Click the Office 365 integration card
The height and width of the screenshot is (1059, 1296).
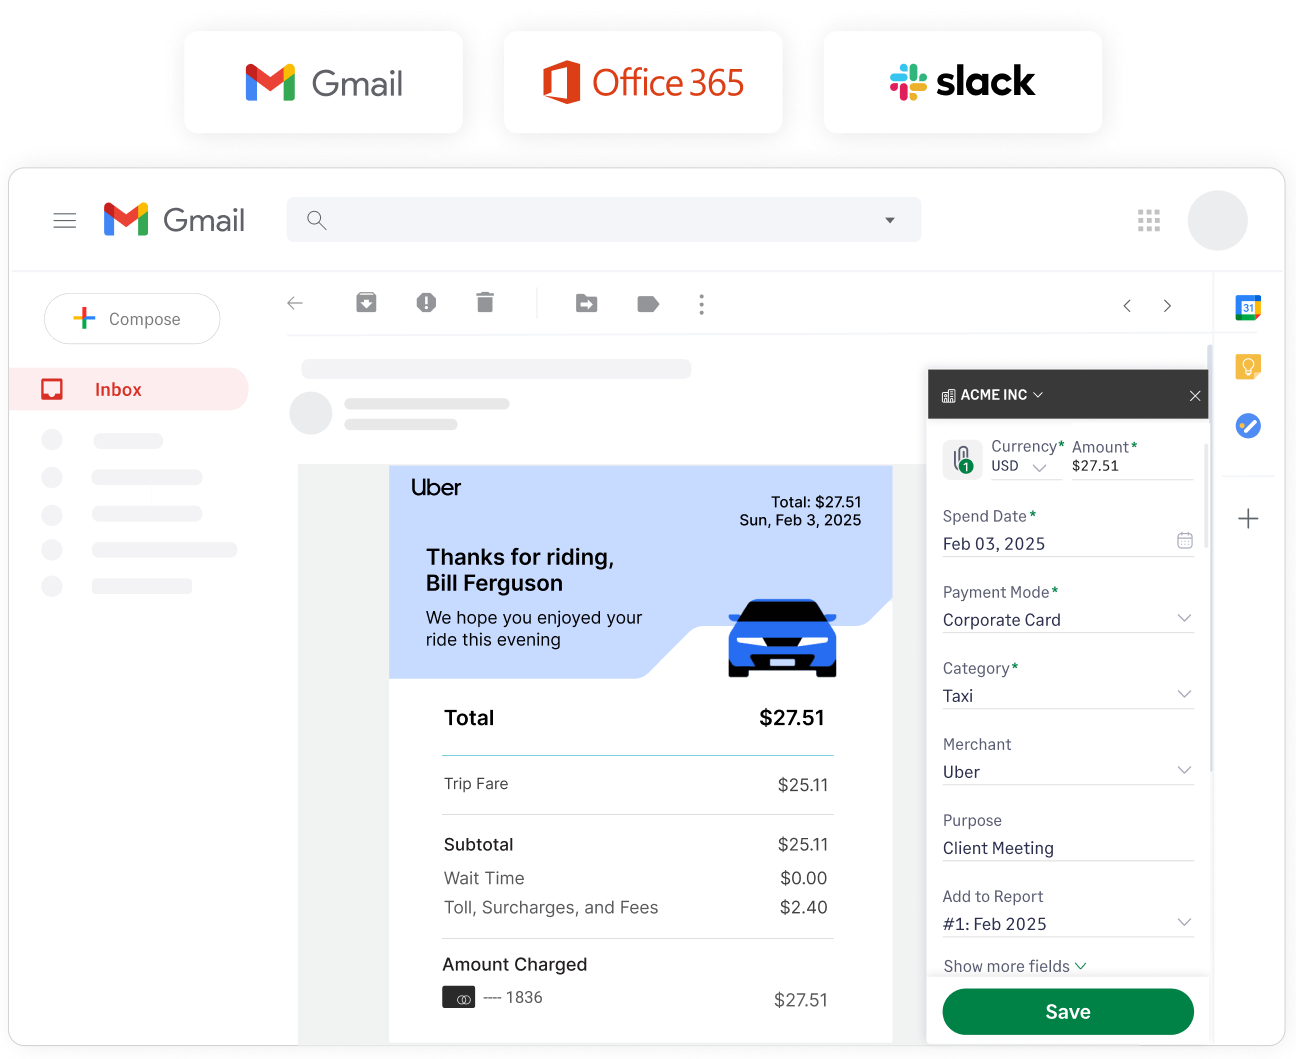tap(643, 82)
